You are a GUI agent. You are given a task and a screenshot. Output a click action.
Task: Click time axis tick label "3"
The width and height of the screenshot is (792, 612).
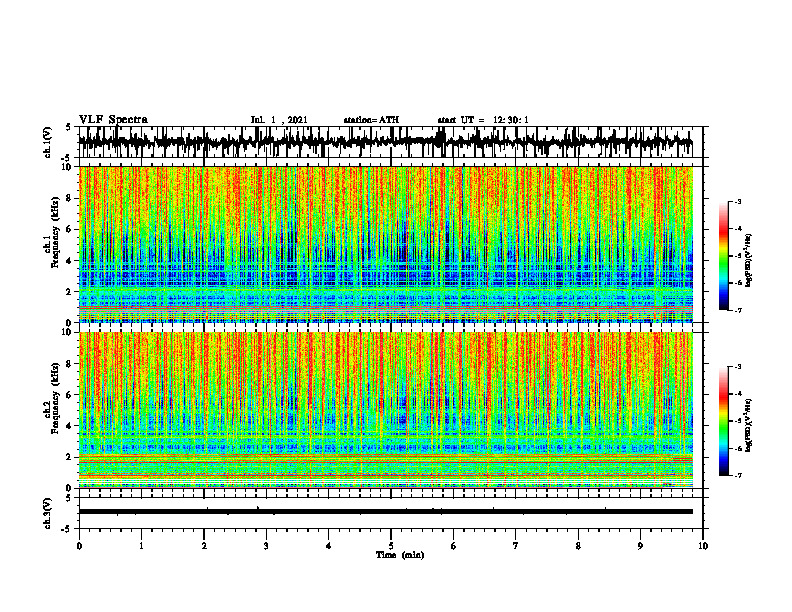(266, 546)
